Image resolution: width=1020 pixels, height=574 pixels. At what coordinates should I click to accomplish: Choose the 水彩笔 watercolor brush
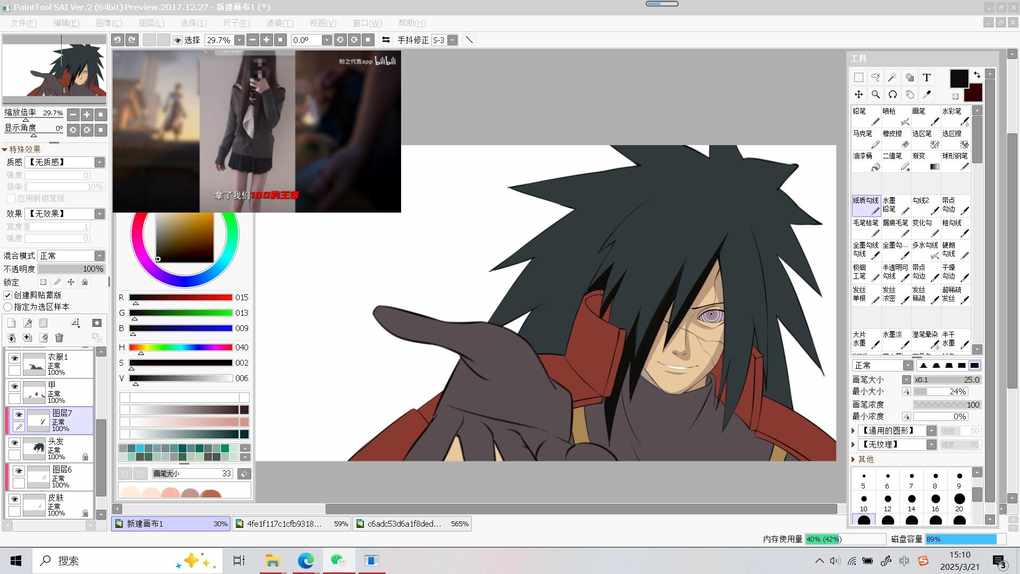click(956, 116)
